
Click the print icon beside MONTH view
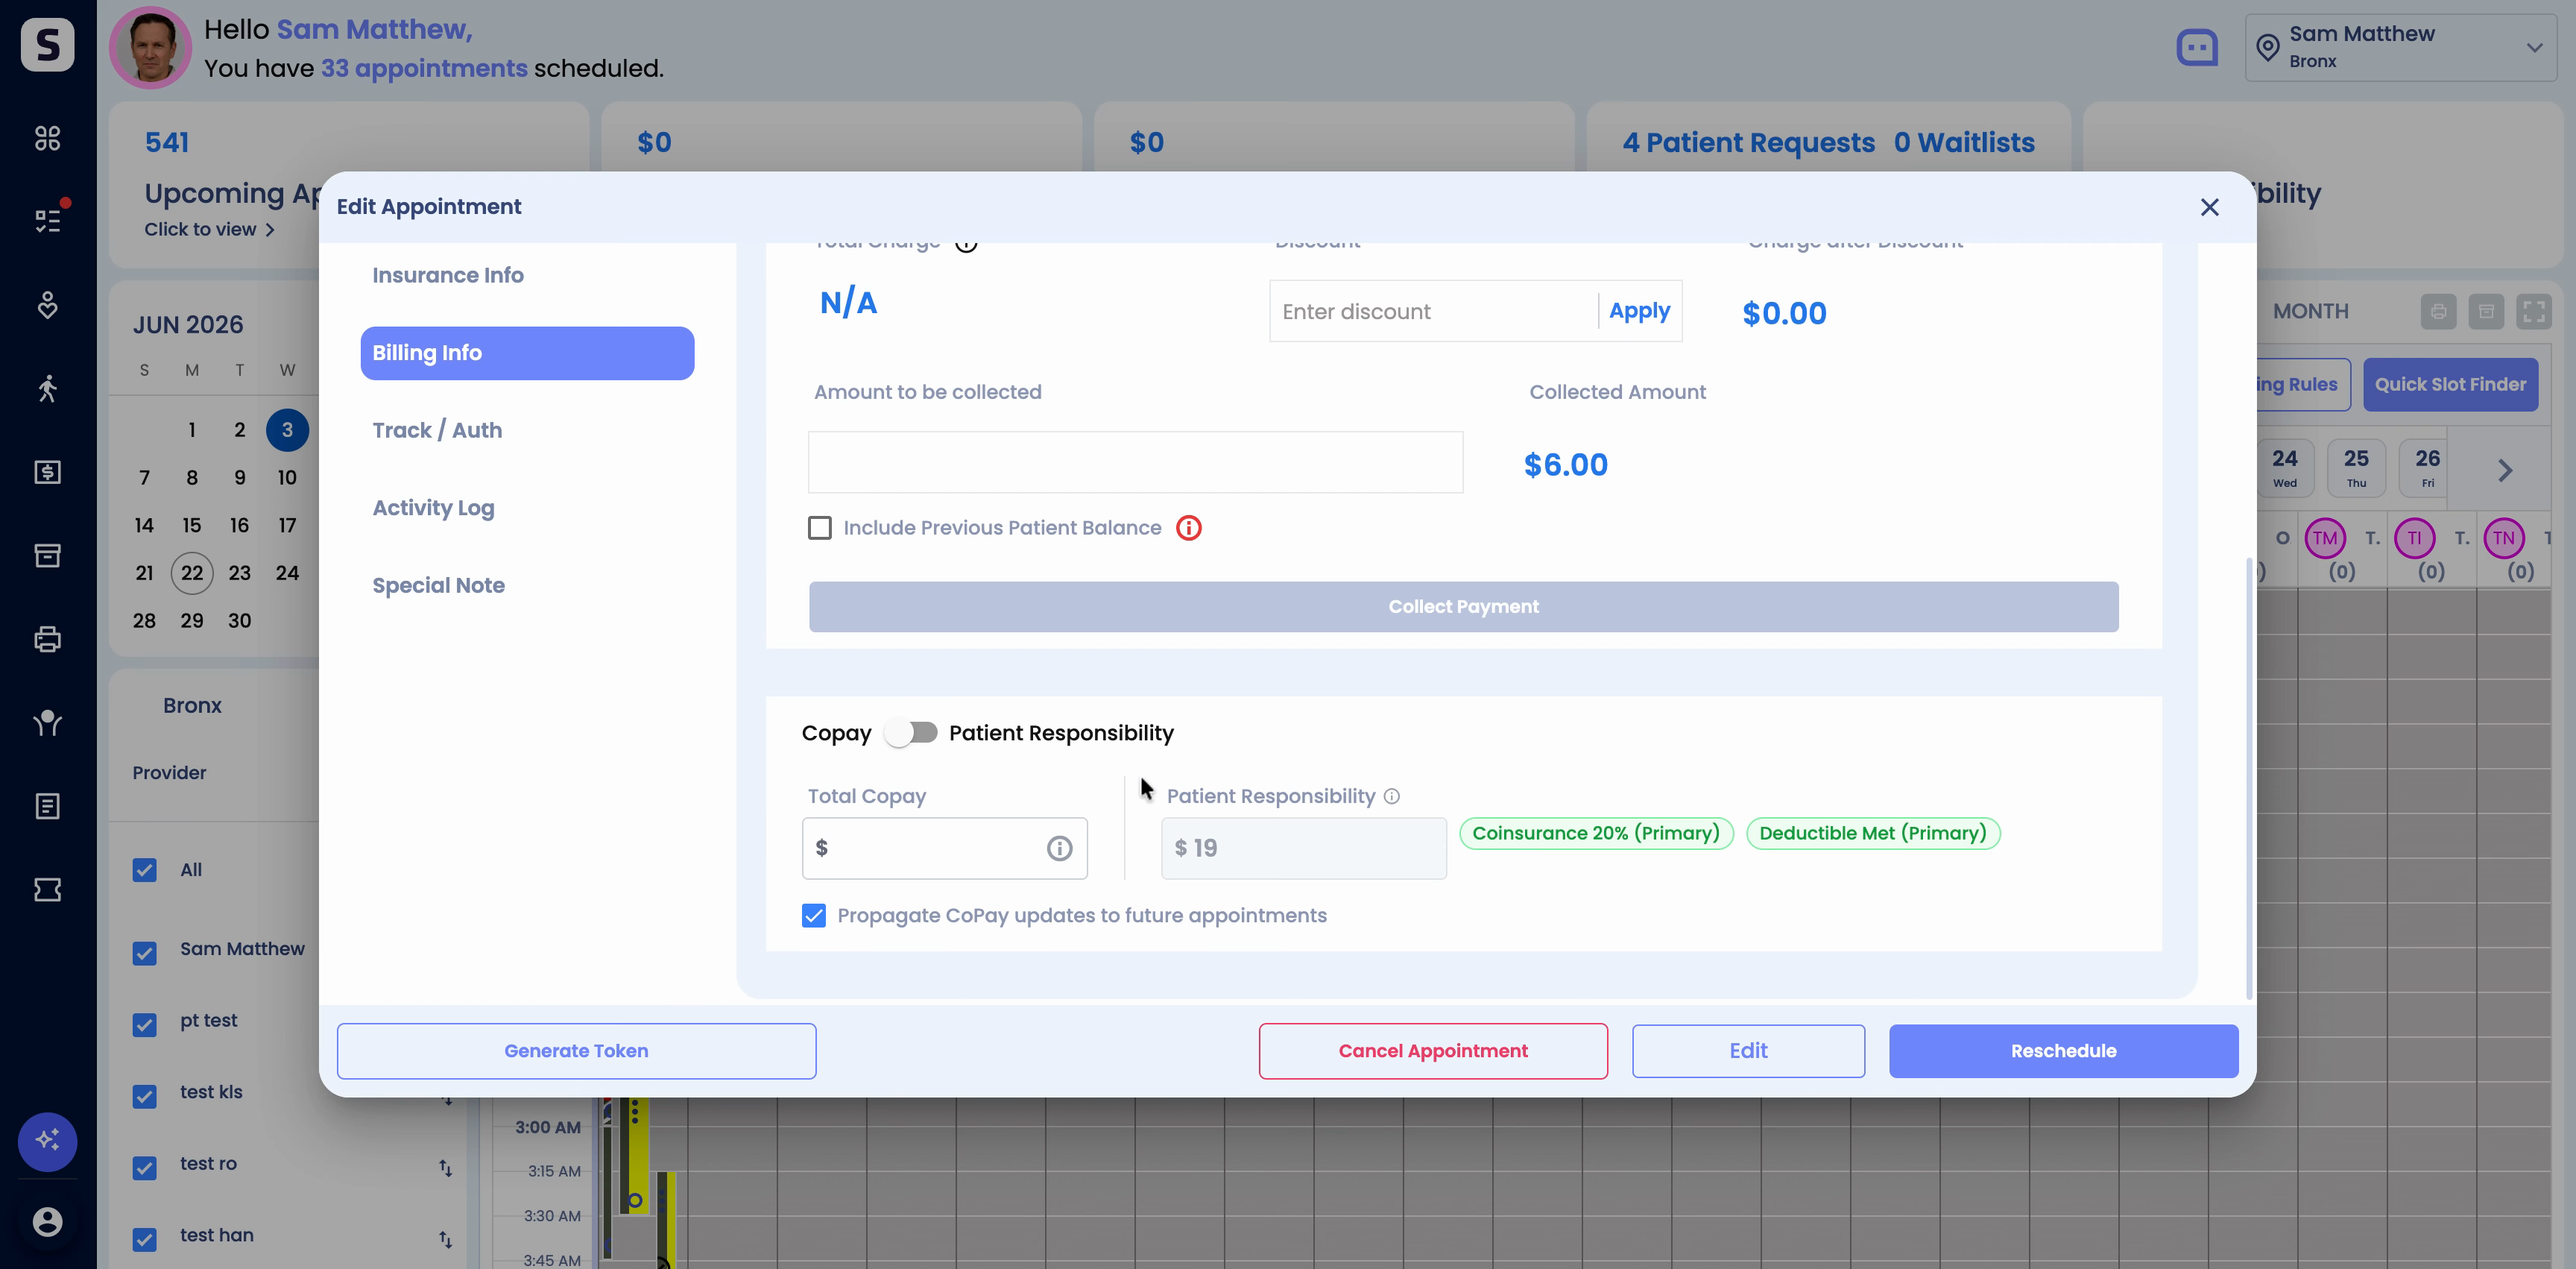[2438, 311]
